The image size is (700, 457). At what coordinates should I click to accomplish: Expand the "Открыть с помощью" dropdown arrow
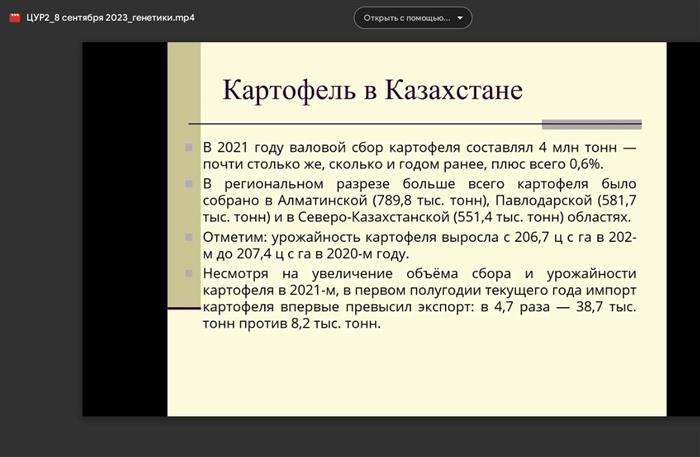pyautogui.click(x=460, y=18)
